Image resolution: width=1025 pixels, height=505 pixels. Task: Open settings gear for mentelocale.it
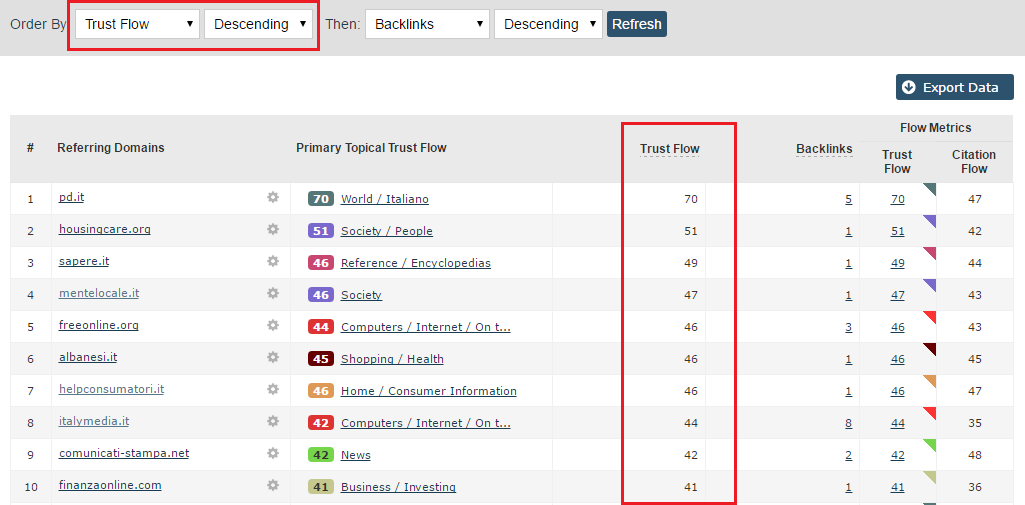[x=273, y=293]
